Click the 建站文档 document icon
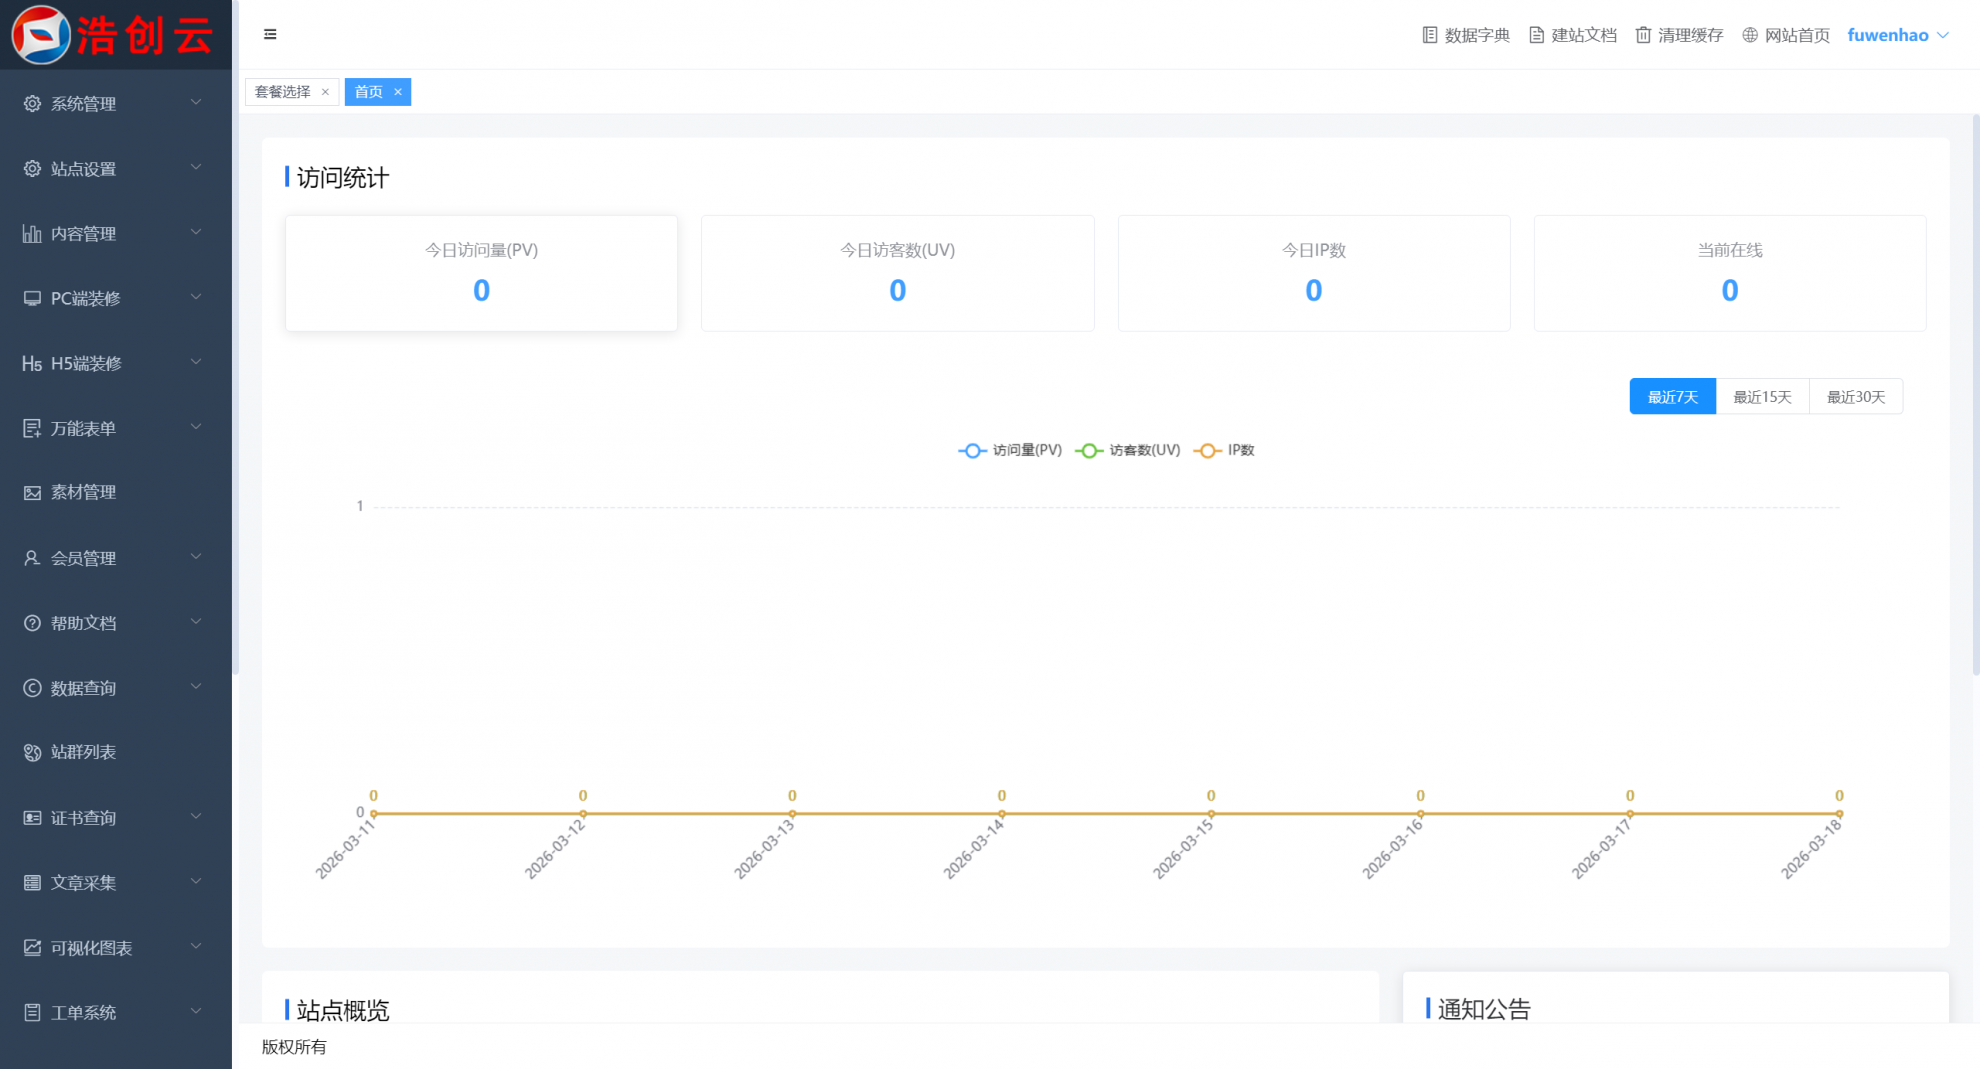1980x1069 pixels. pos(1536,35)
